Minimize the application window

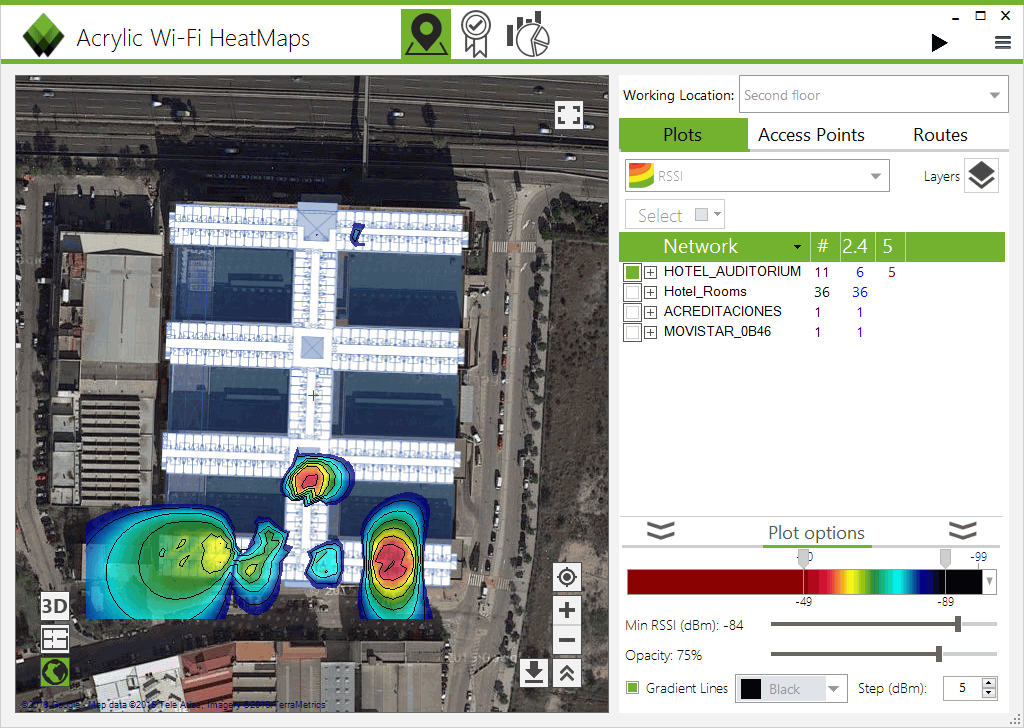click(955, 18)
